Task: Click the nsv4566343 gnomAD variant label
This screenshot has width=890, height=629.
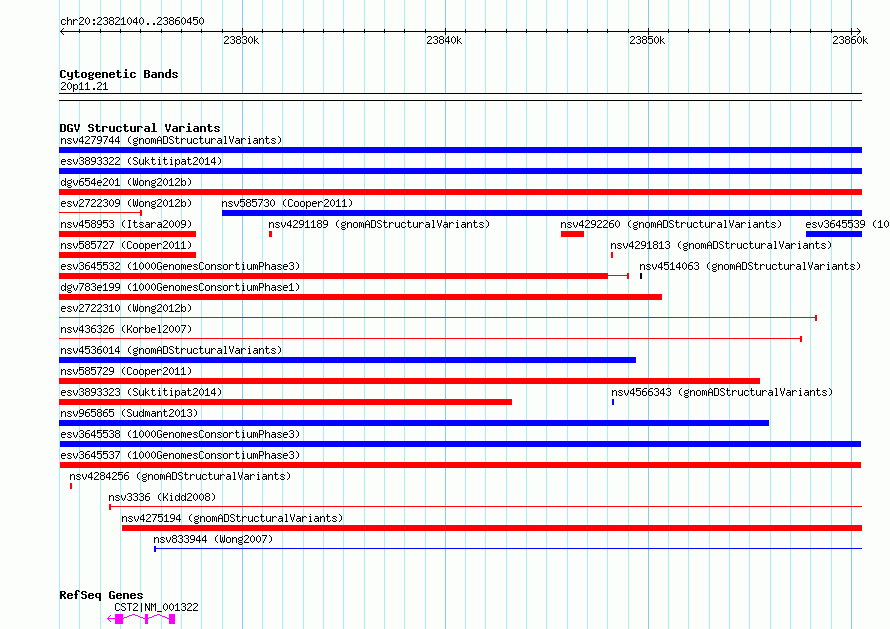Action: 722,392
